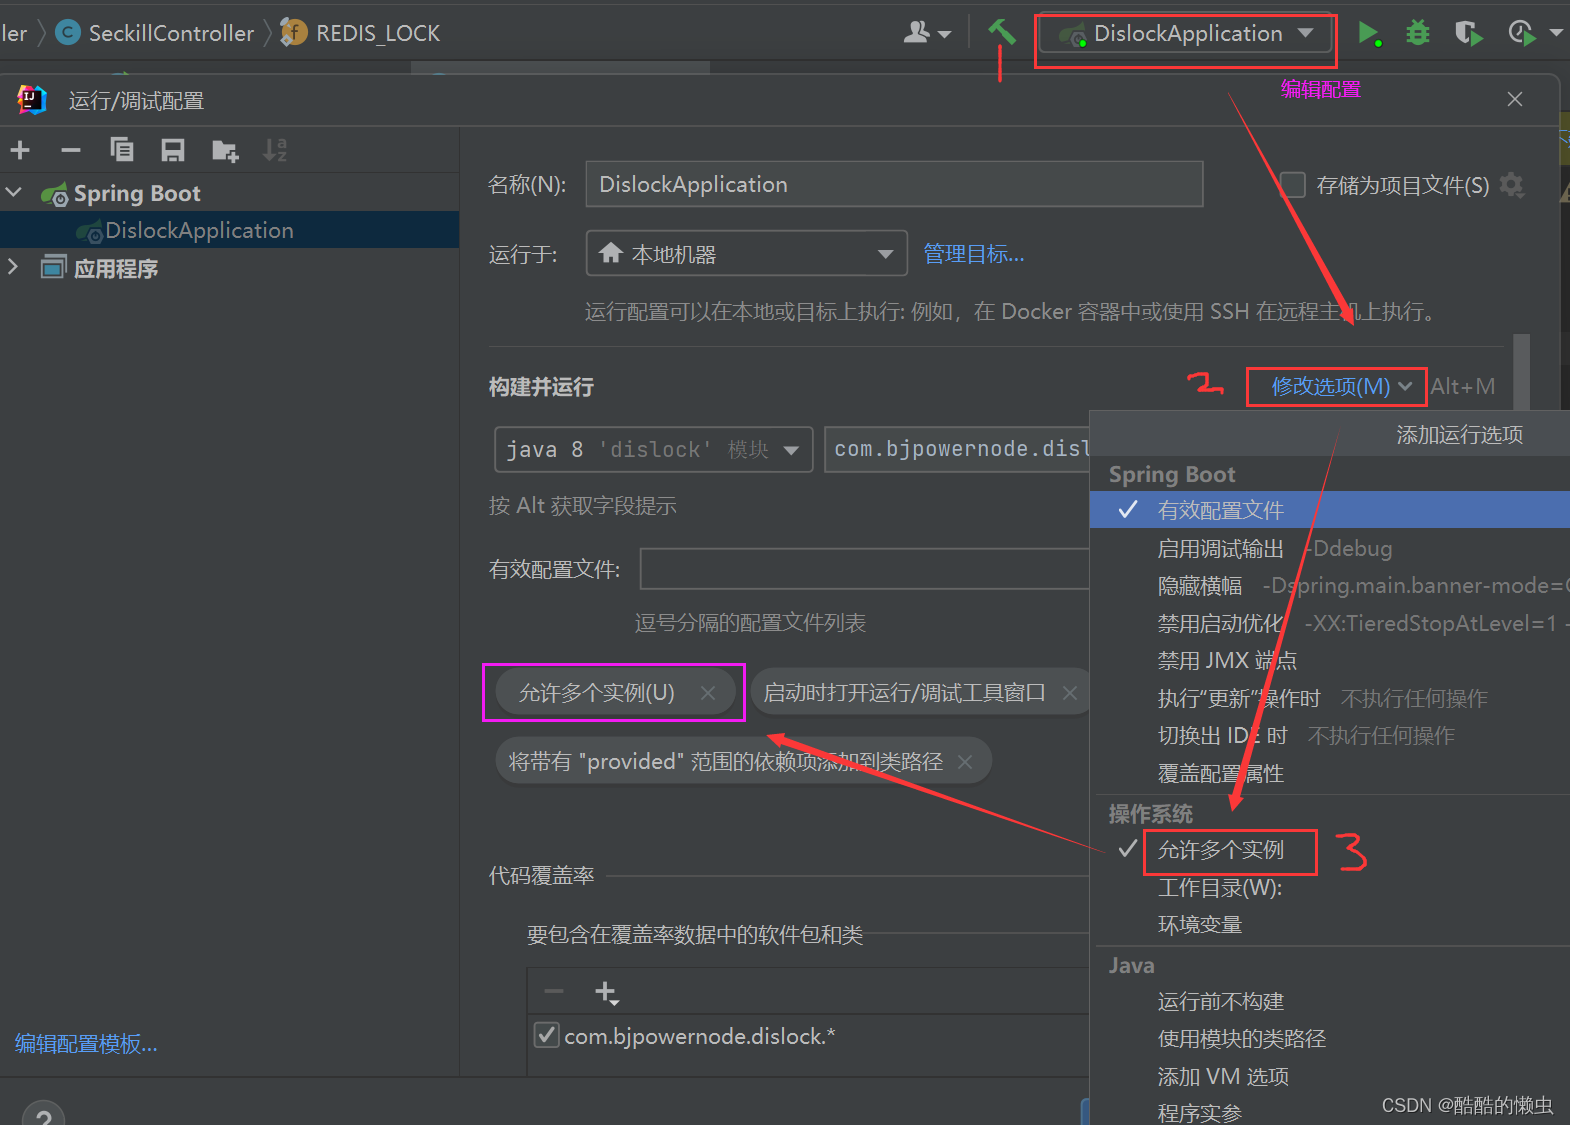The height and width of the screenshot is (1125, 1570).
Task: Open the user account icon menu
Action: pos(926,33)
